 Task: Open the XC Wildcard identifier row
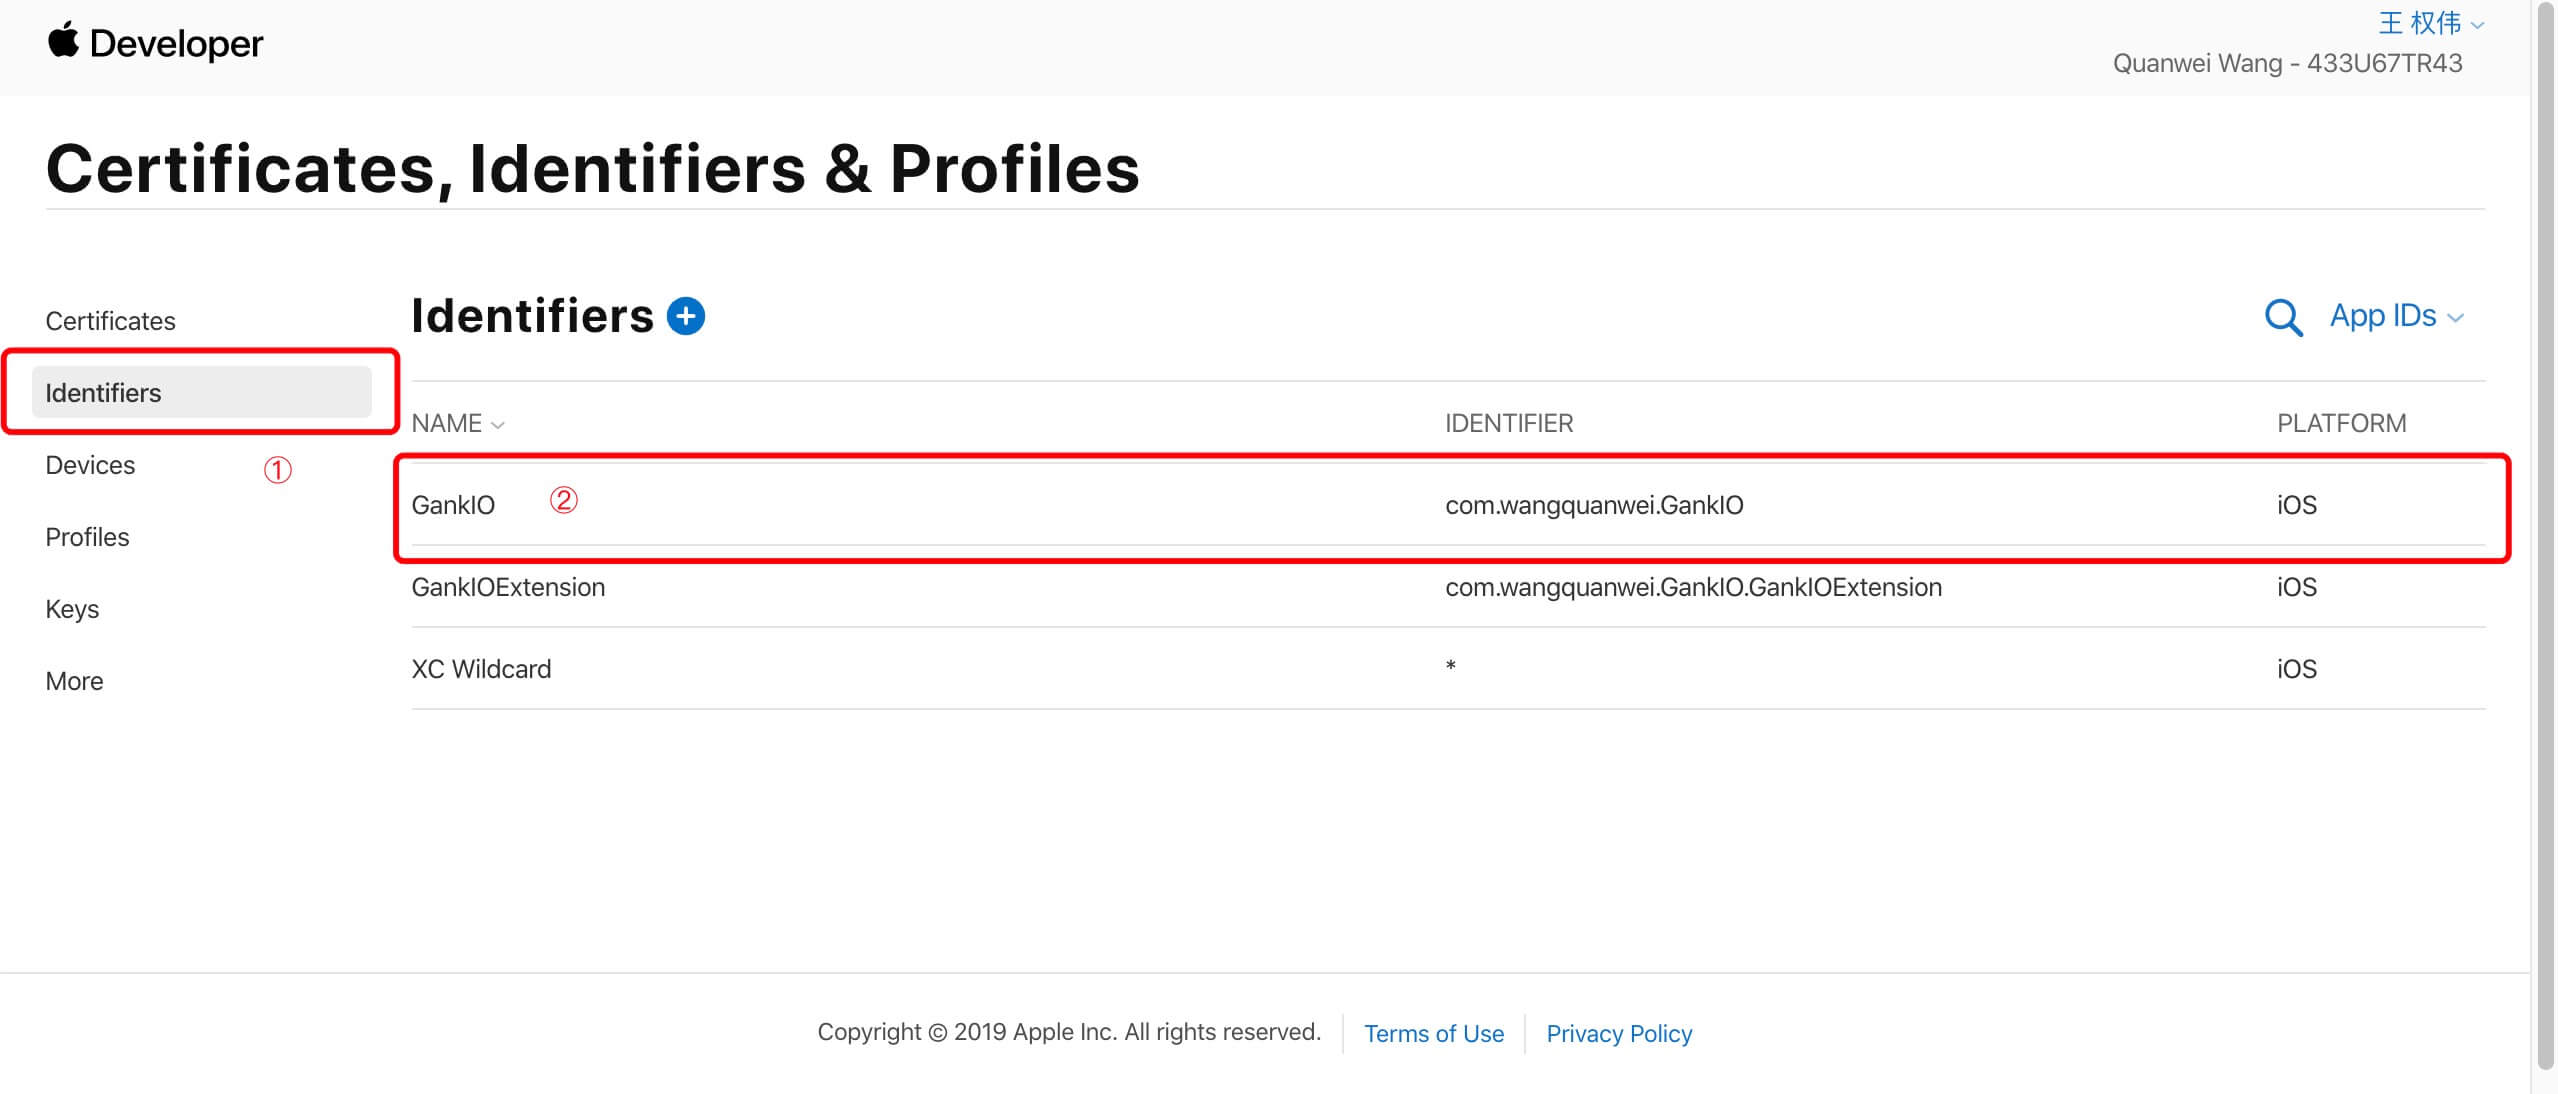point(1448,669)
